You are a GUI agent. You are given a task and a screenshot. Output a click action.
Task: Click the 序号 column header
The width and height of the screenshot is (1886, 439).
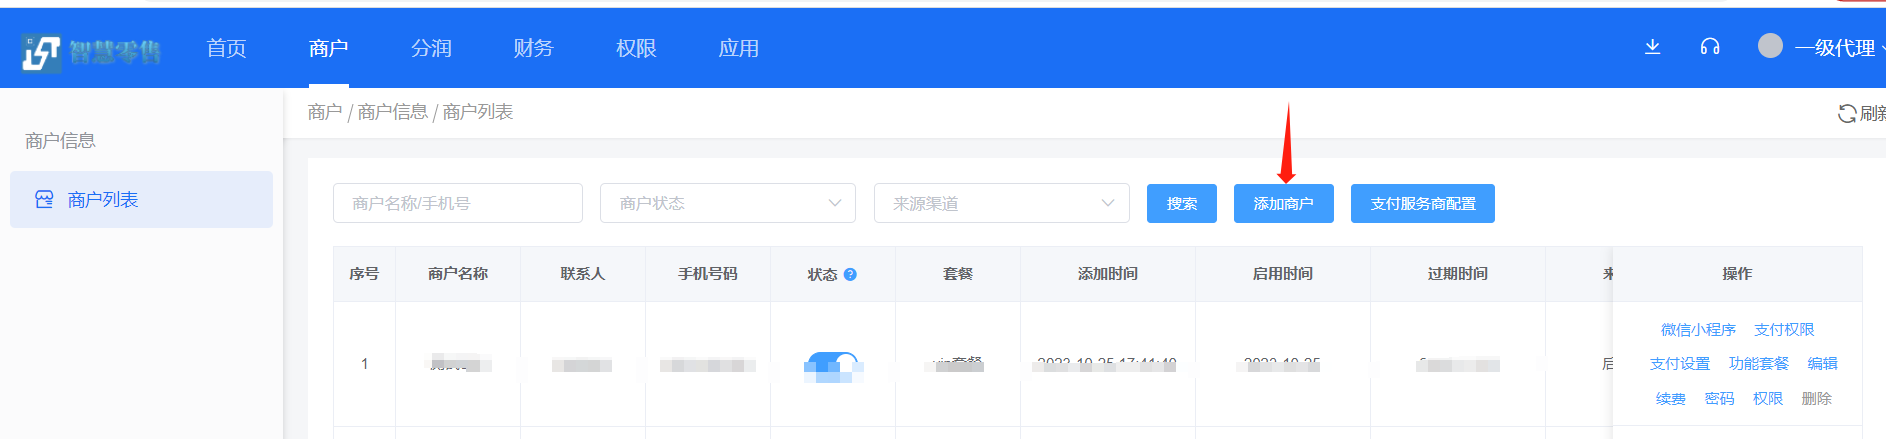[364, 274]
